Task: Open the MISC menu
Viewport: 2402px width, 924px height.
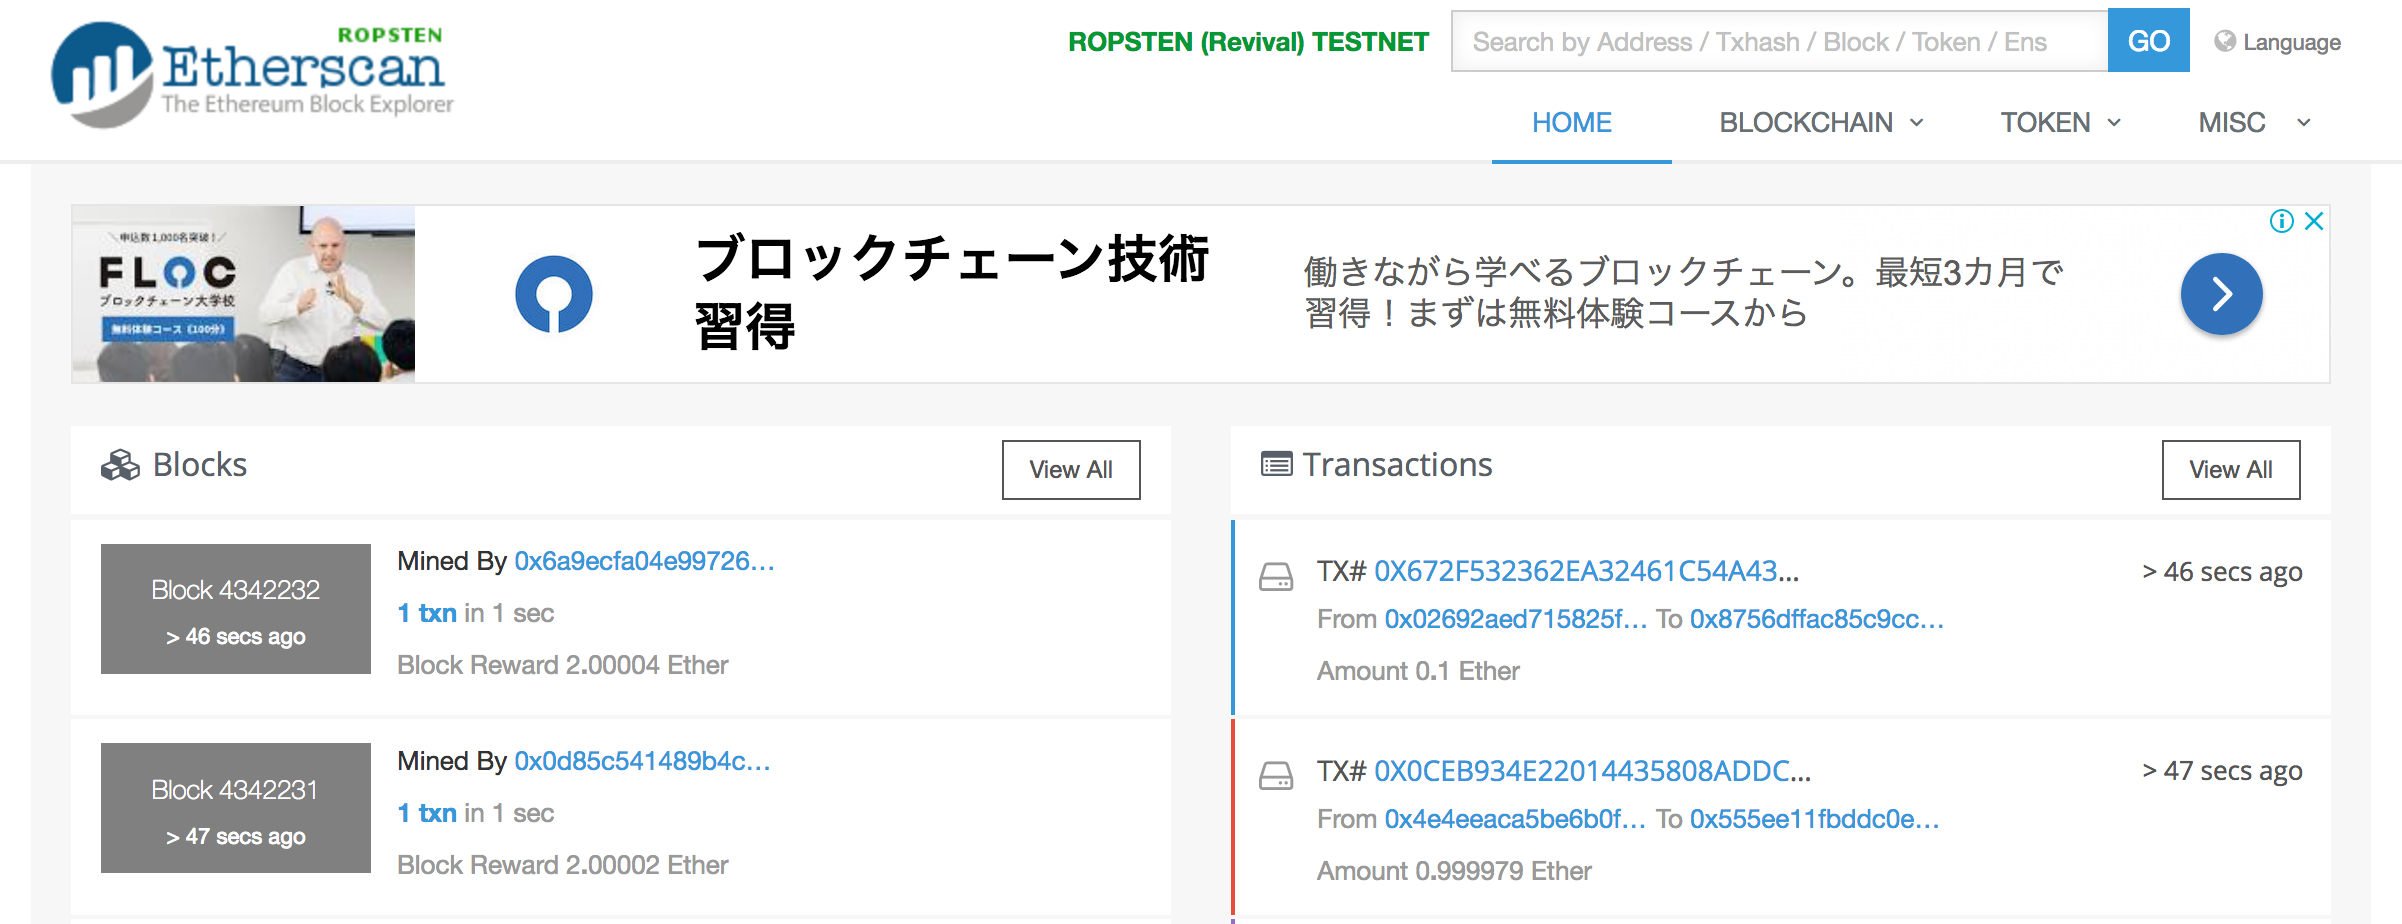Action: coord(2231,123)
